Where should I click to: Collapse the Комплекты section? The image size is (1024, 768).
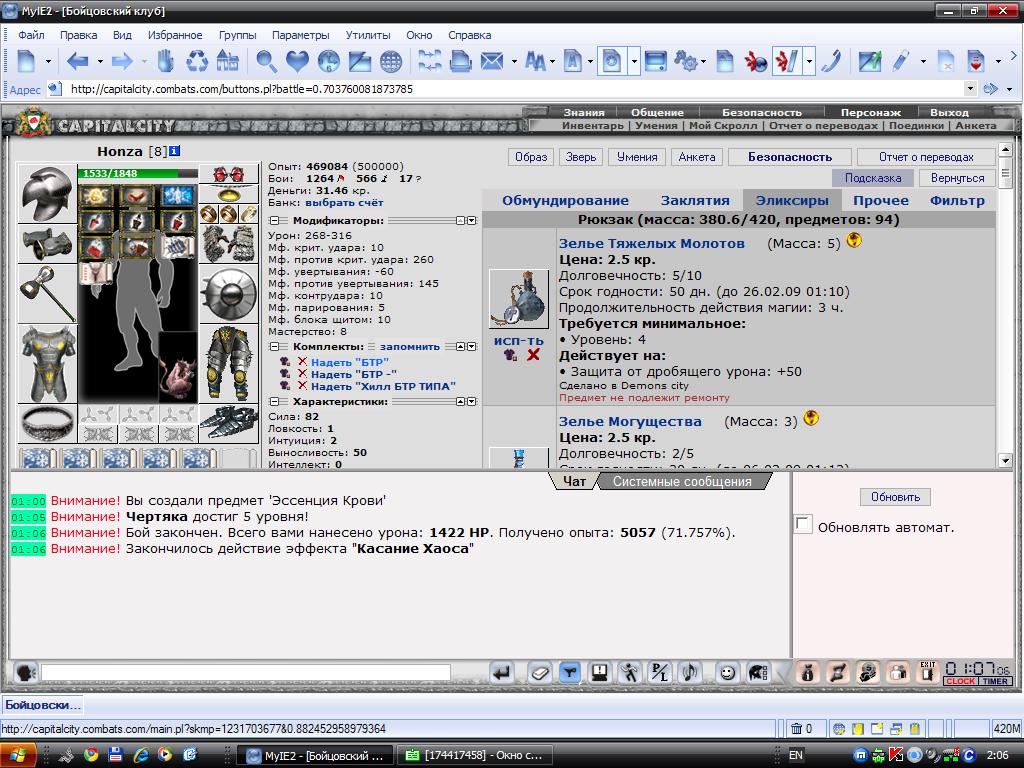tap(274, 347)
